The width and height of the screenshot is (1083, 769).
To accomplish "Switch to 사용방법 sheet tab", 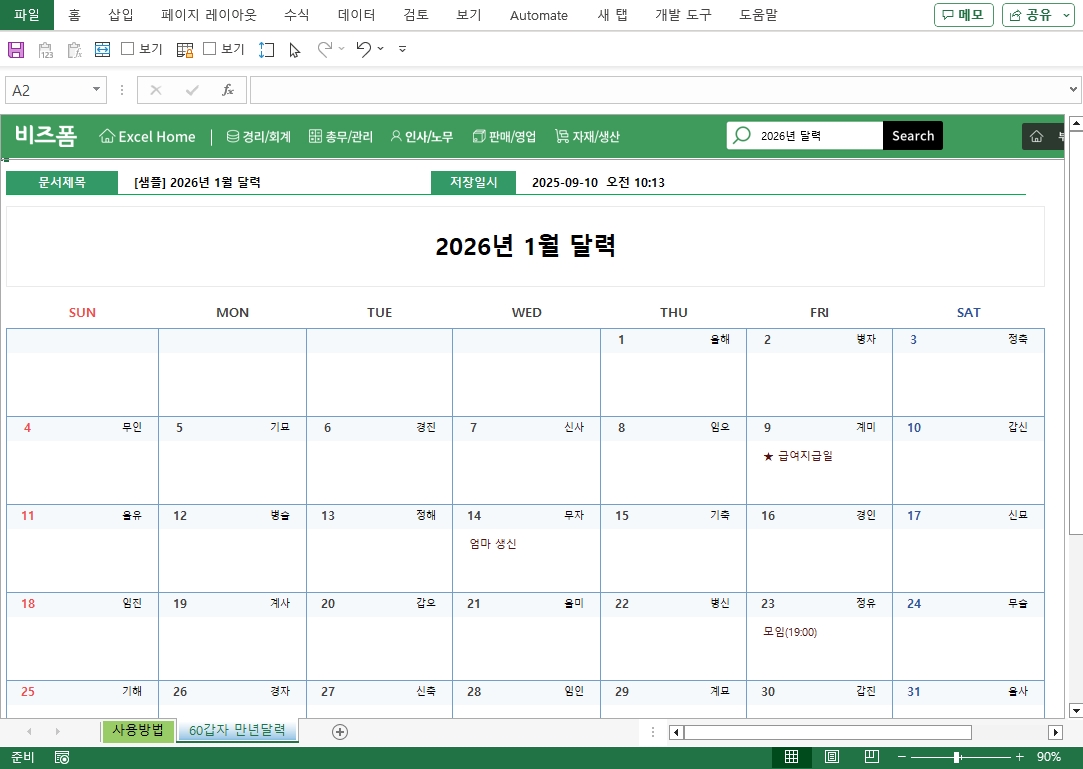I will (x=138, y=731).
